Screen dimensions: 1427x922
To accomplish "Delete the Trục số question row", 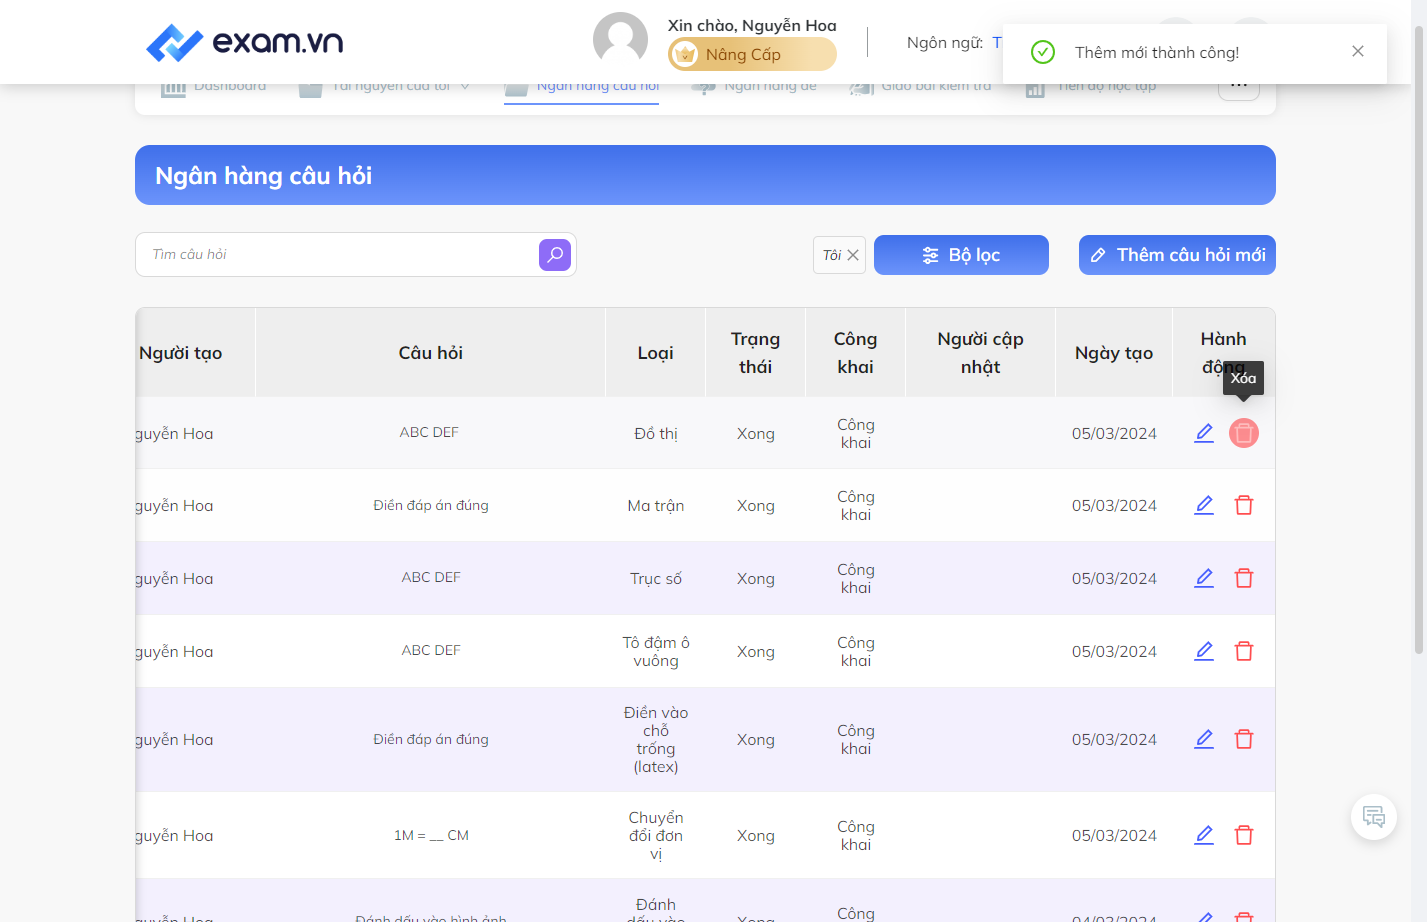I will pyautogui.click(x=1244, y=578).
